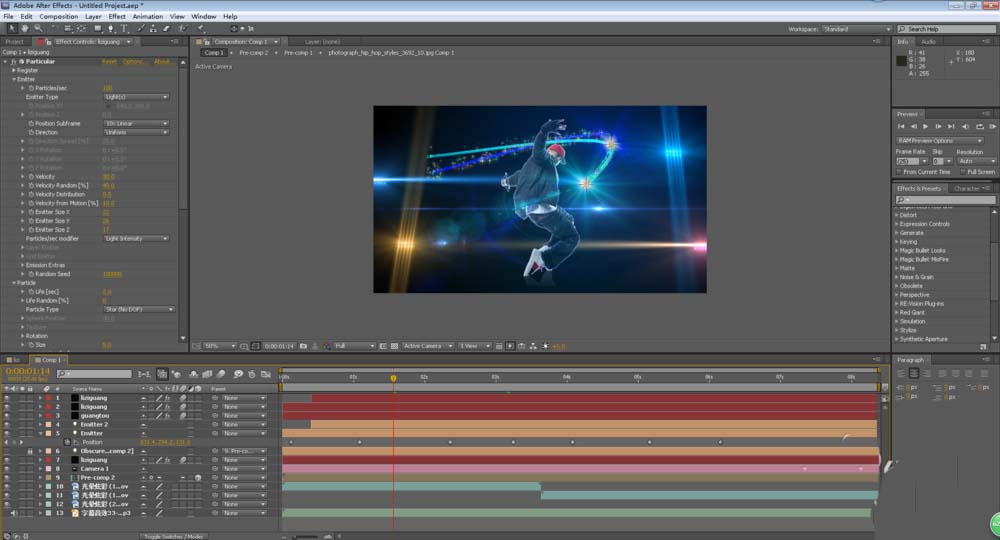1000x540 pixels.
Task: Click About link for Particular
Action: click(x=162, y=62)
